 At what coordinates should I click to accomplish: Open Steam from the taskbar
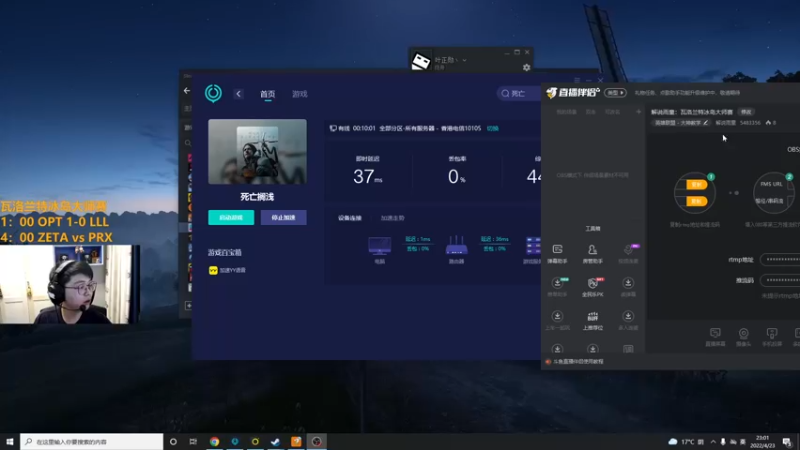276,442
